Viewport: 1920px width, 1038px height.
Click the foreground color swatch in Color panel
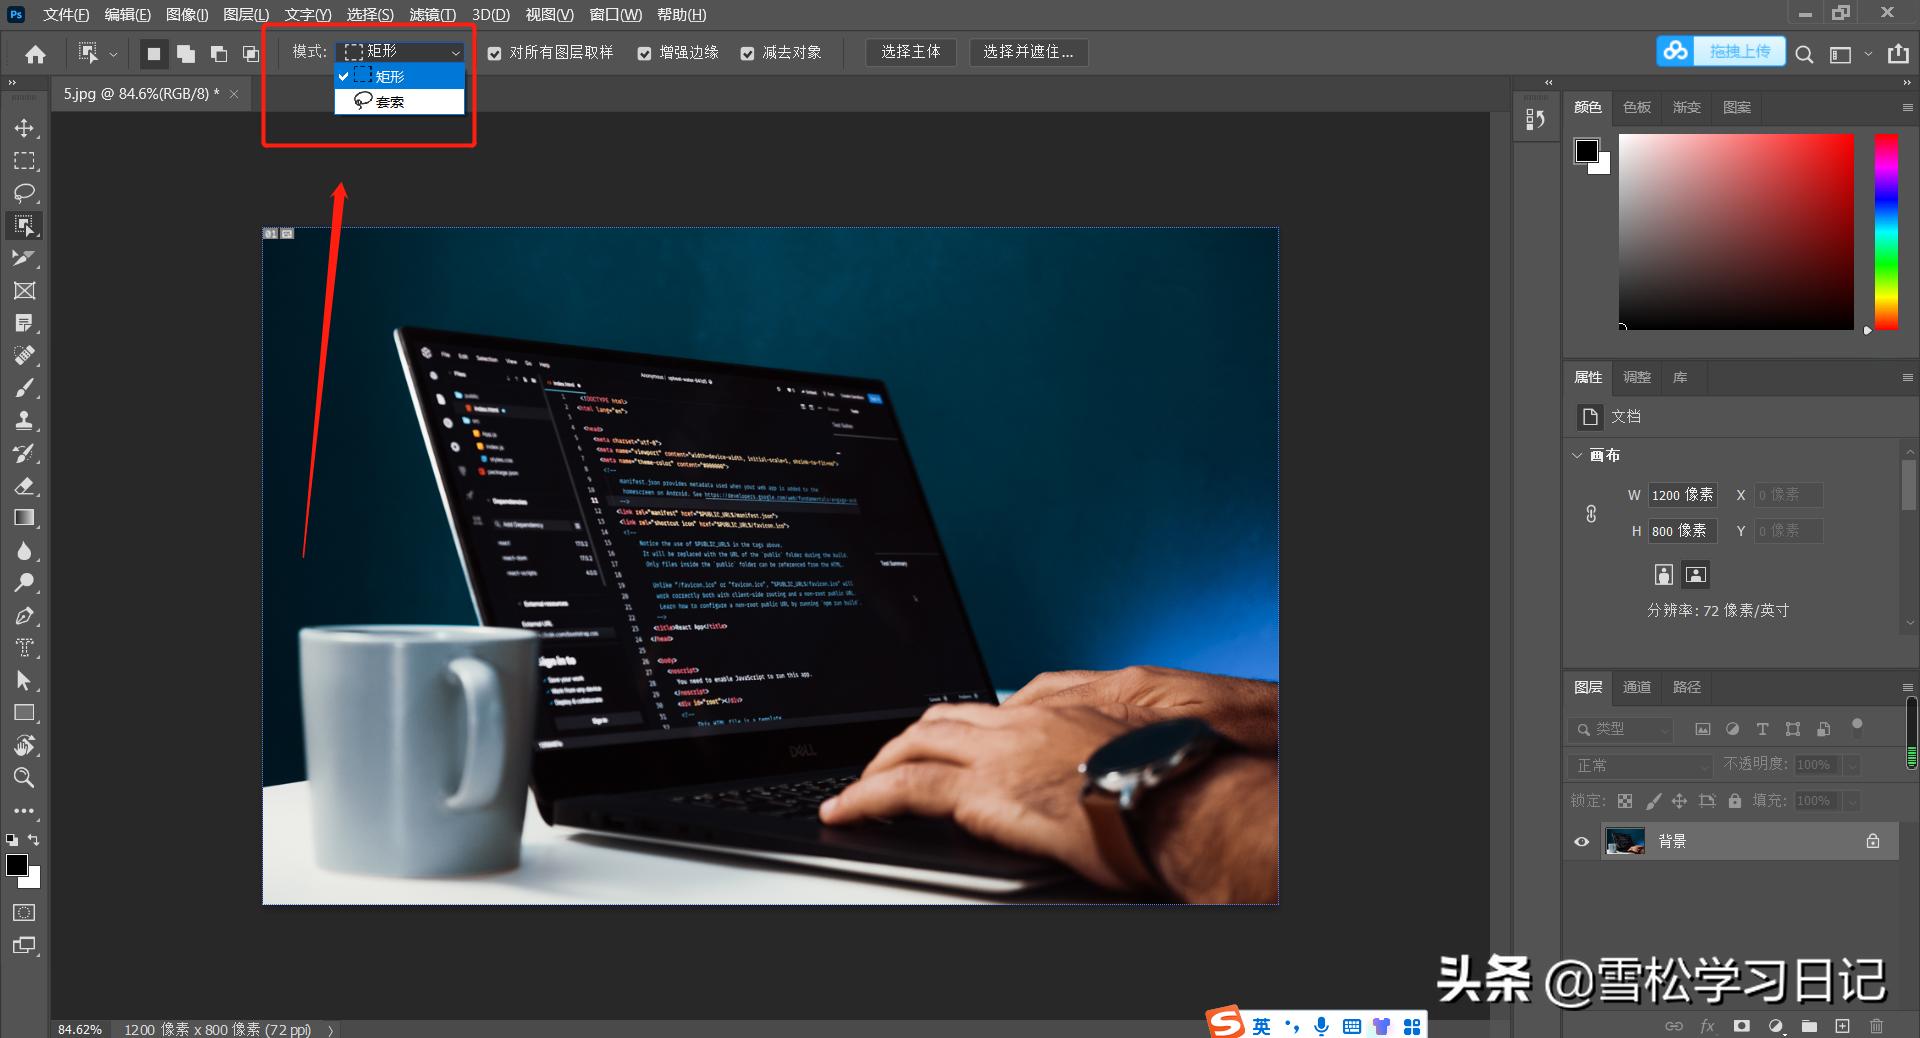(1586, 150)
